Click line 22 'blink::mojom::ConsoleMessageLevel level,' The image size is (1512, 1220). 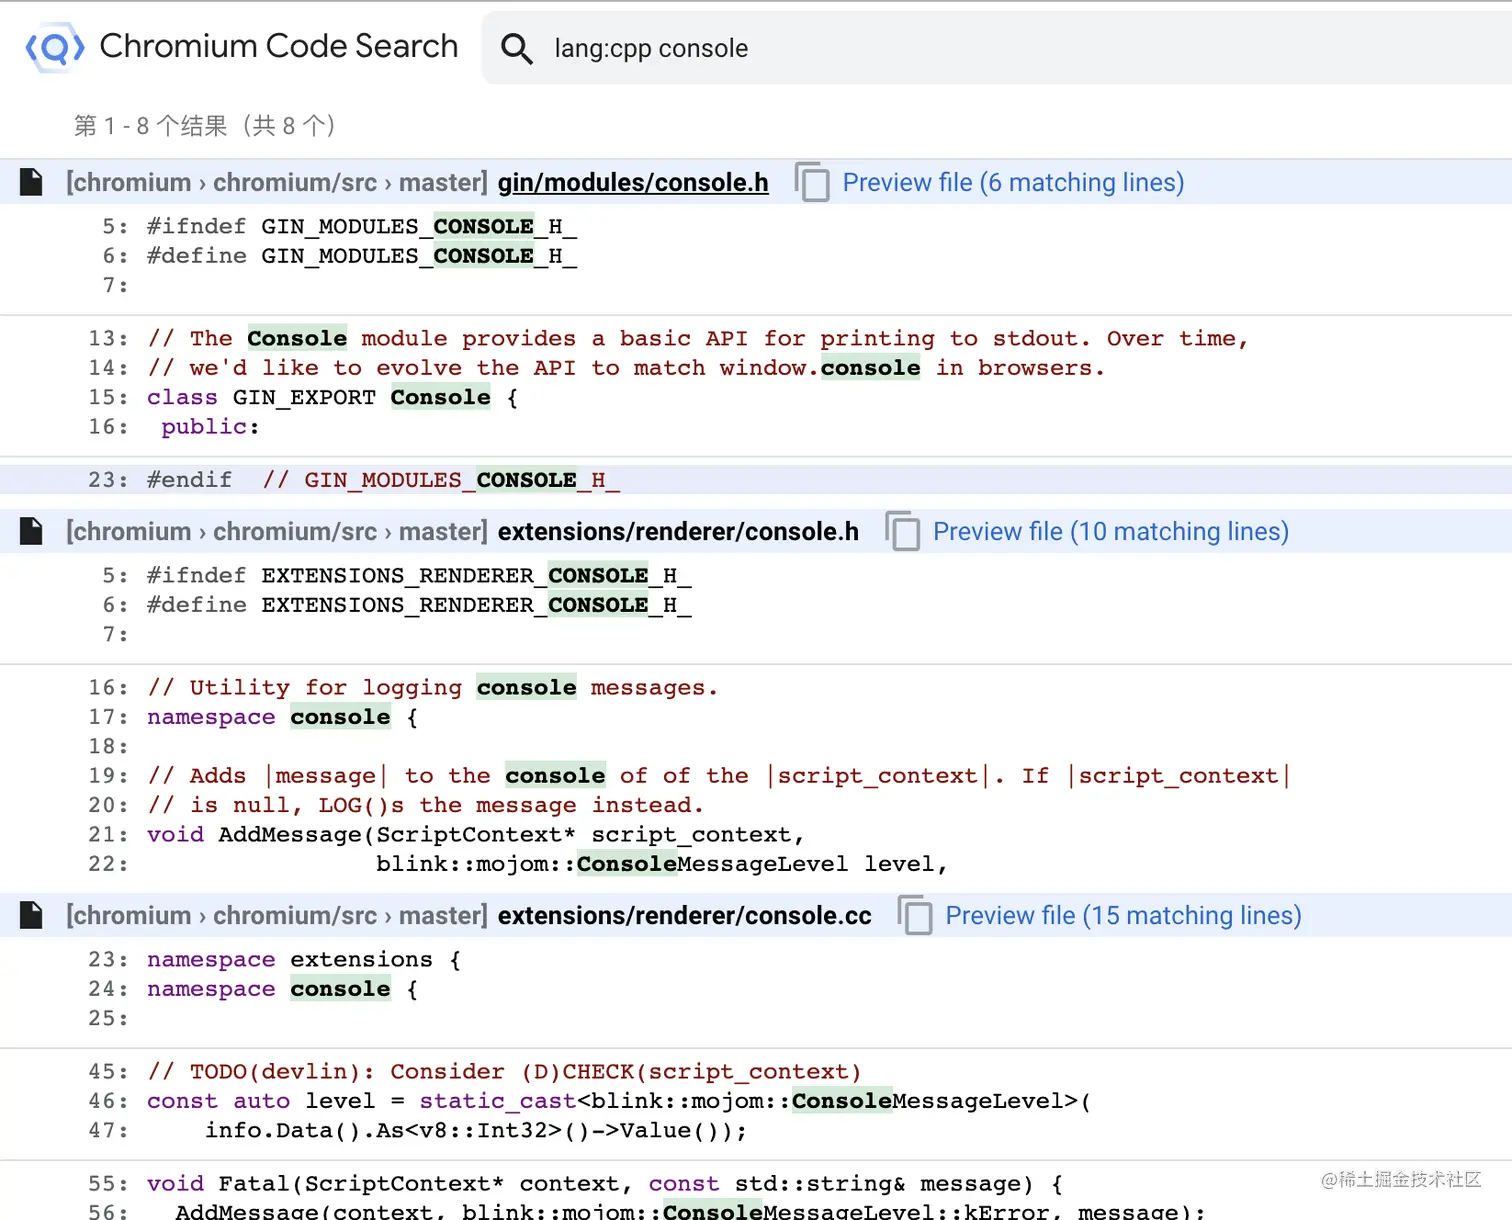(x=661, y=863)
